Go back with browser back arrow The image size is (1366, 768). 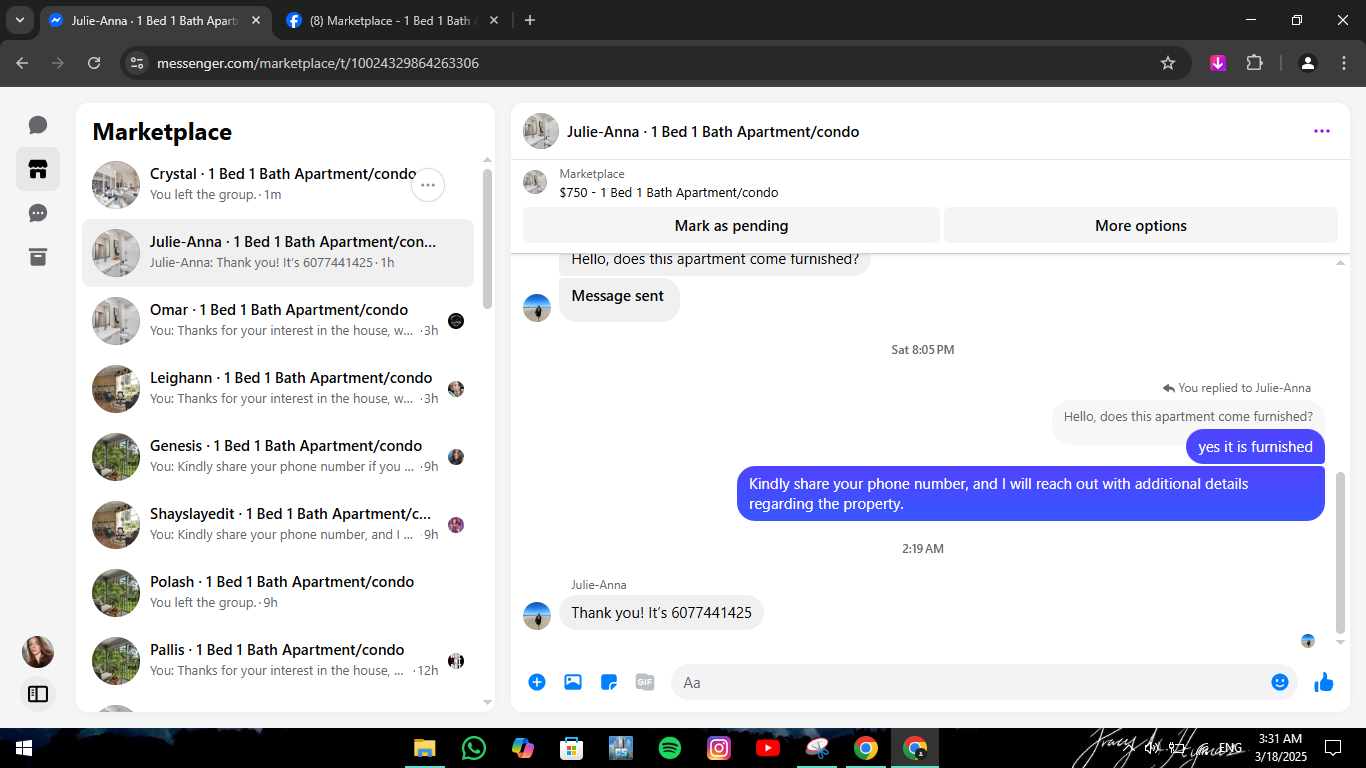(x=22, y=63)
